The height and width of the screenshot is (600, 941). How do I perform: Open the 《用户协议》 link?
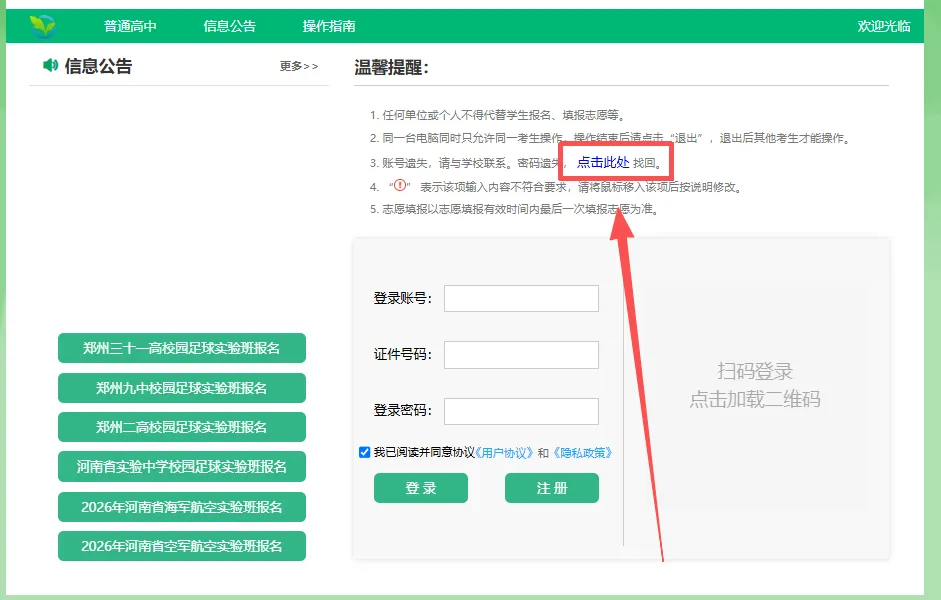tap(504, 453)
